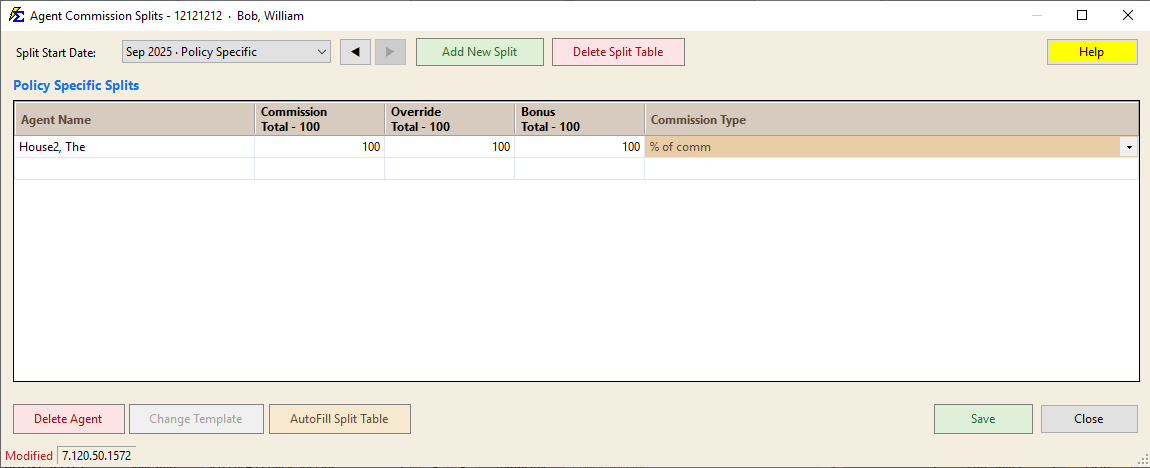Screen dimensions: 1150x468
Task: Click the bottom Close button
Action: [x=1089, y=419]
